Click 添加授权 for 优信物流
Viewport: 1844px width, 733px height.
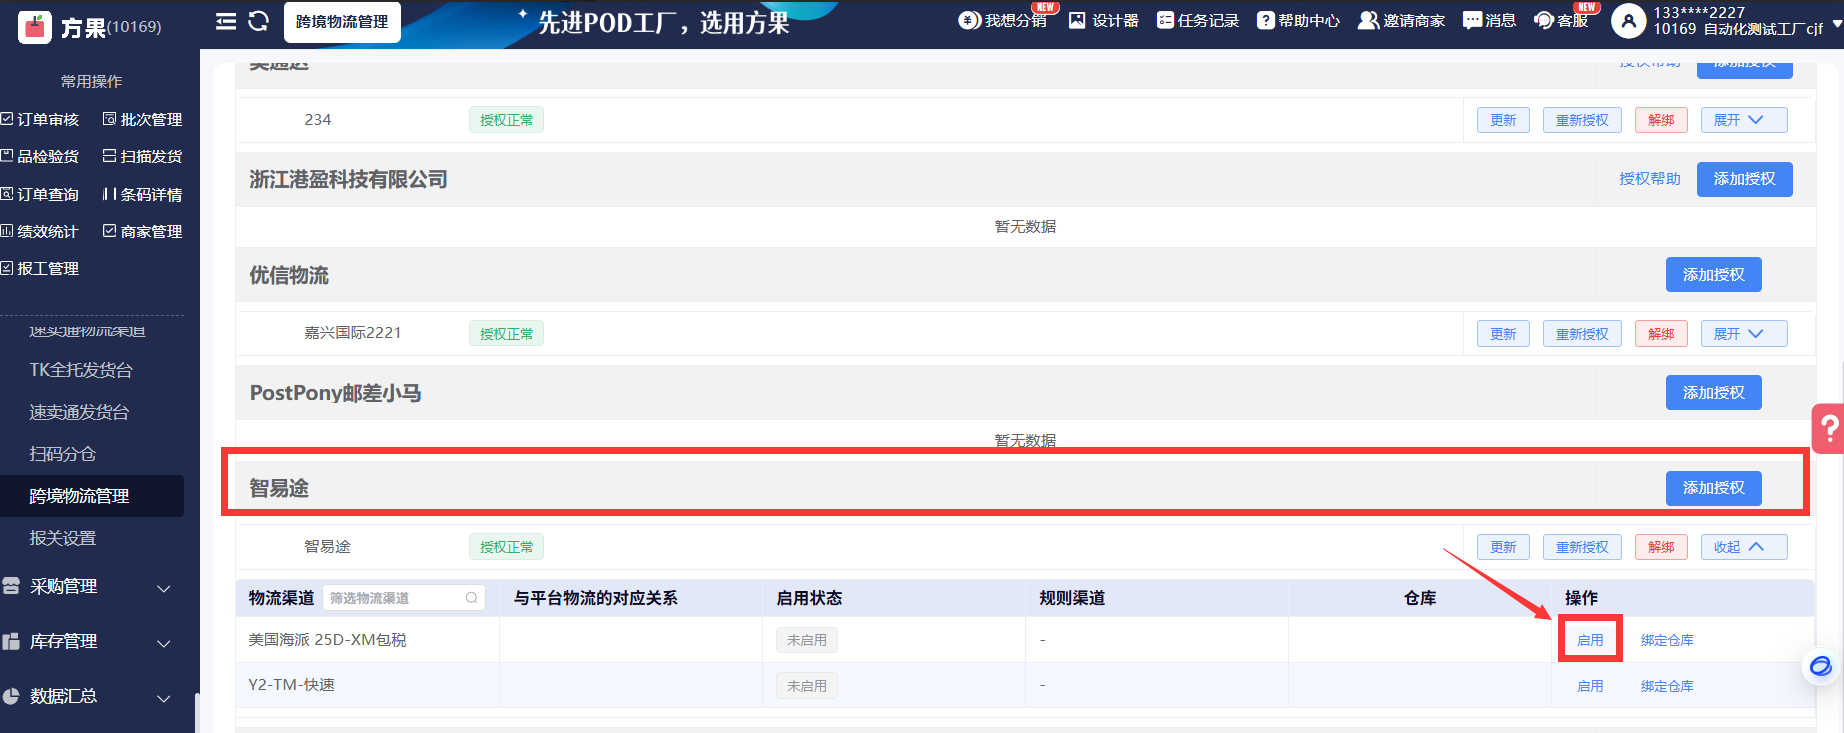tap(1713, 275)
